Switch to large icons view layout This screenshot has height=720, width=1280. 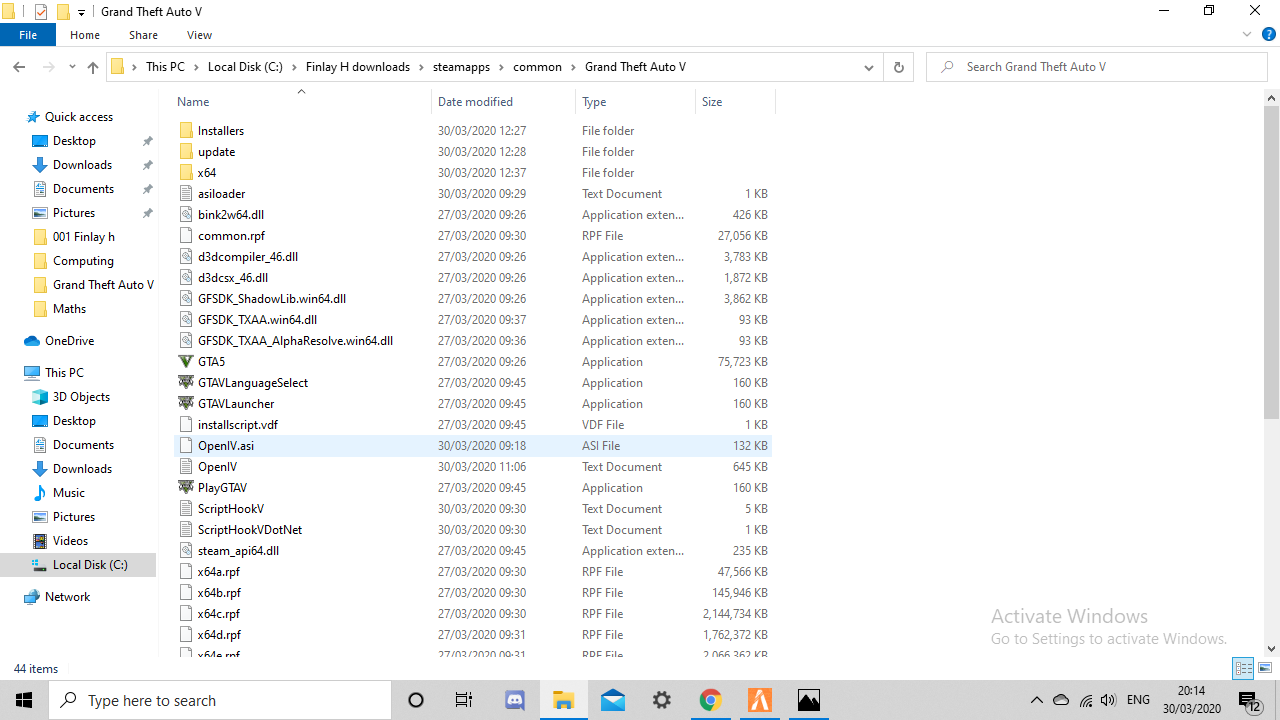[1265, 668]
